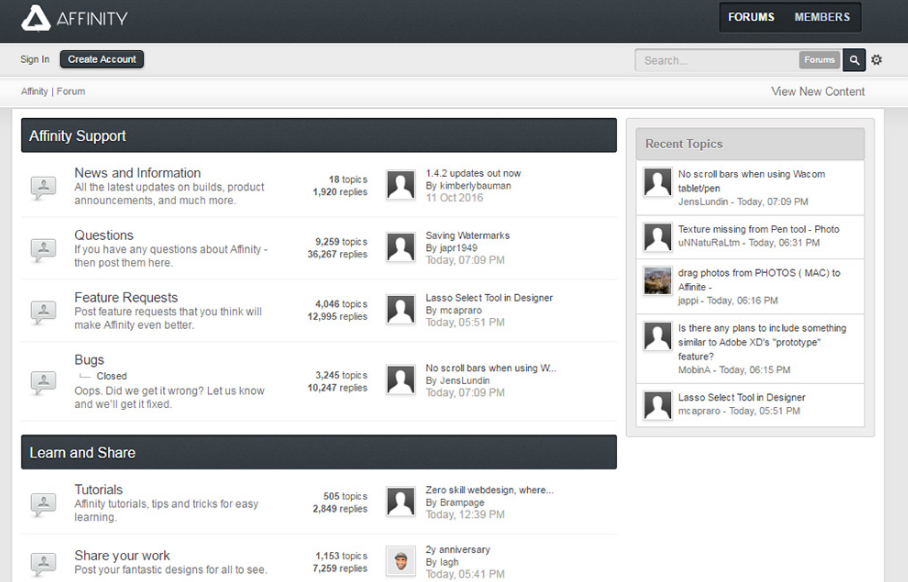Click jappi username in Recent Topics

(688, 301)
